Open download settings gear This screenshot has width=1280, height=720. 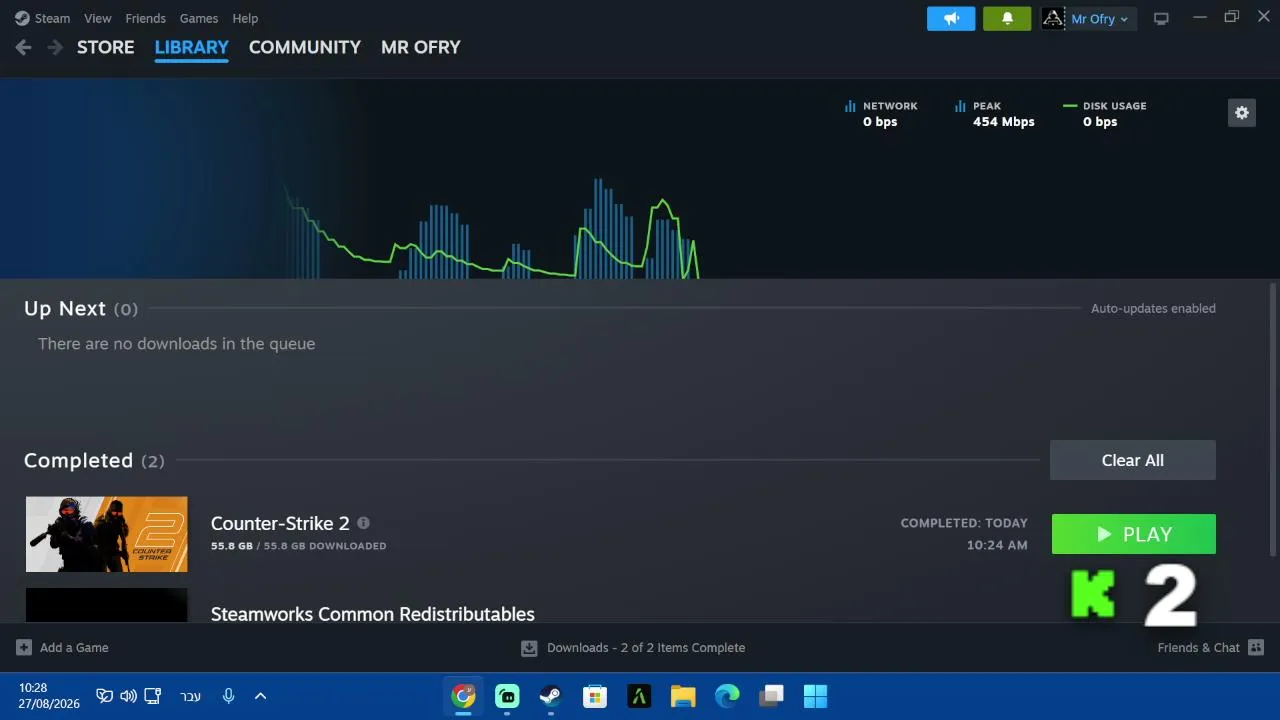tap(1242, 113)
